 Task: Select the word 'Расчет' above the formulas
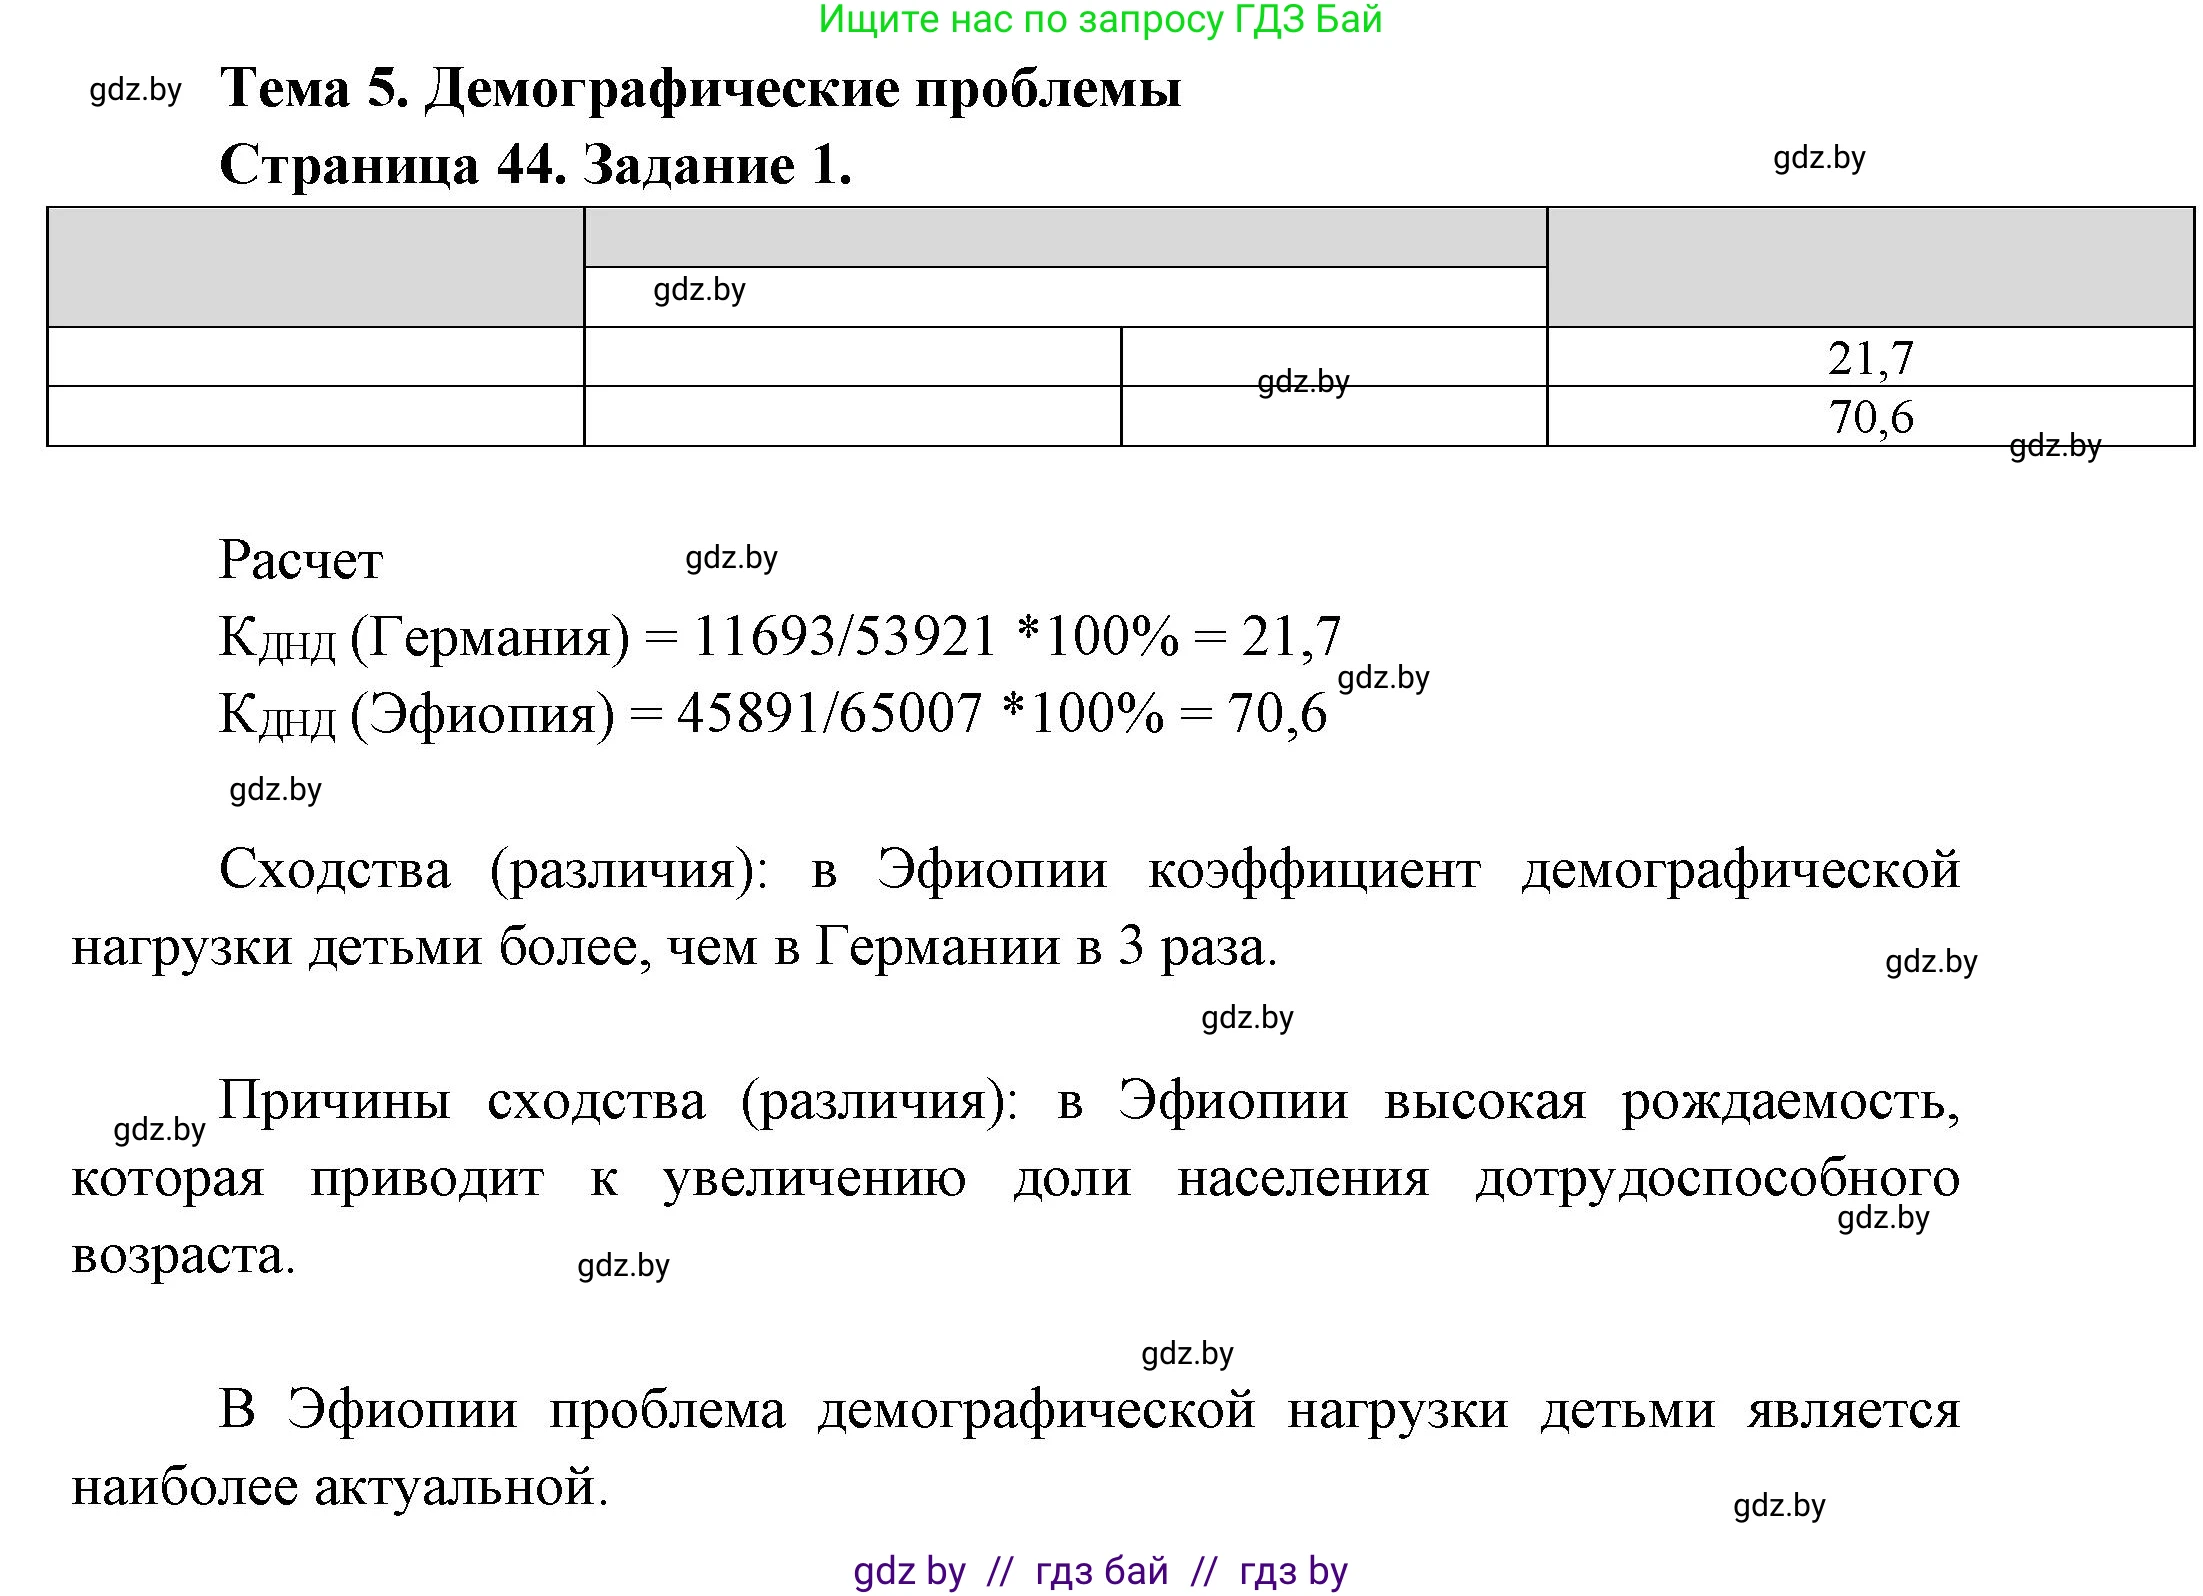click(x=300, y=560)
